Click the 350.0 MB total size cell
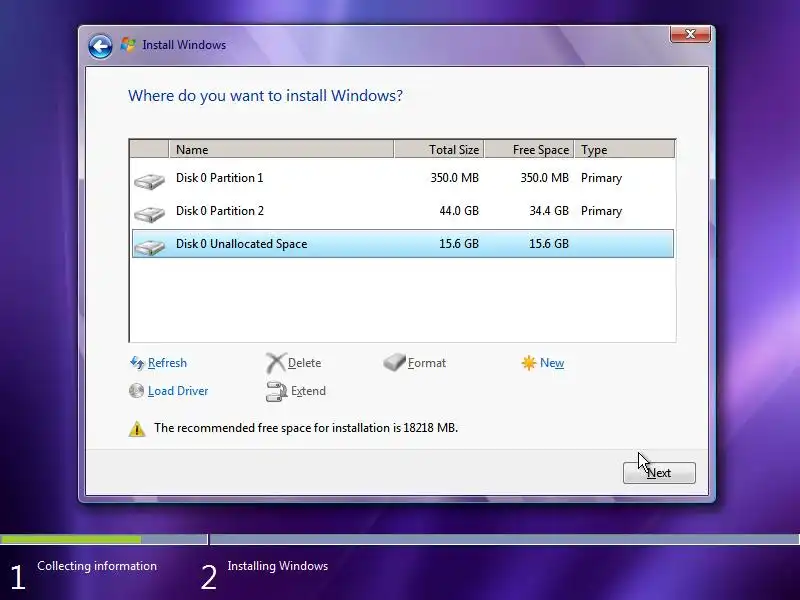Image resolution: width=800 pixels, height=600 pixels. pos(455,178)
